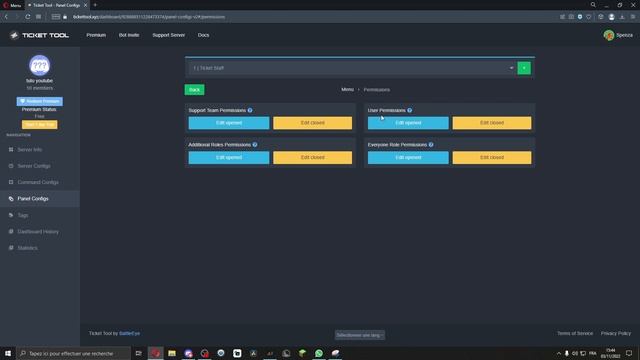Viewport: 640px width, 360px height.
Task: Click the Server Configs gear icon
Action: pos(11,166)
